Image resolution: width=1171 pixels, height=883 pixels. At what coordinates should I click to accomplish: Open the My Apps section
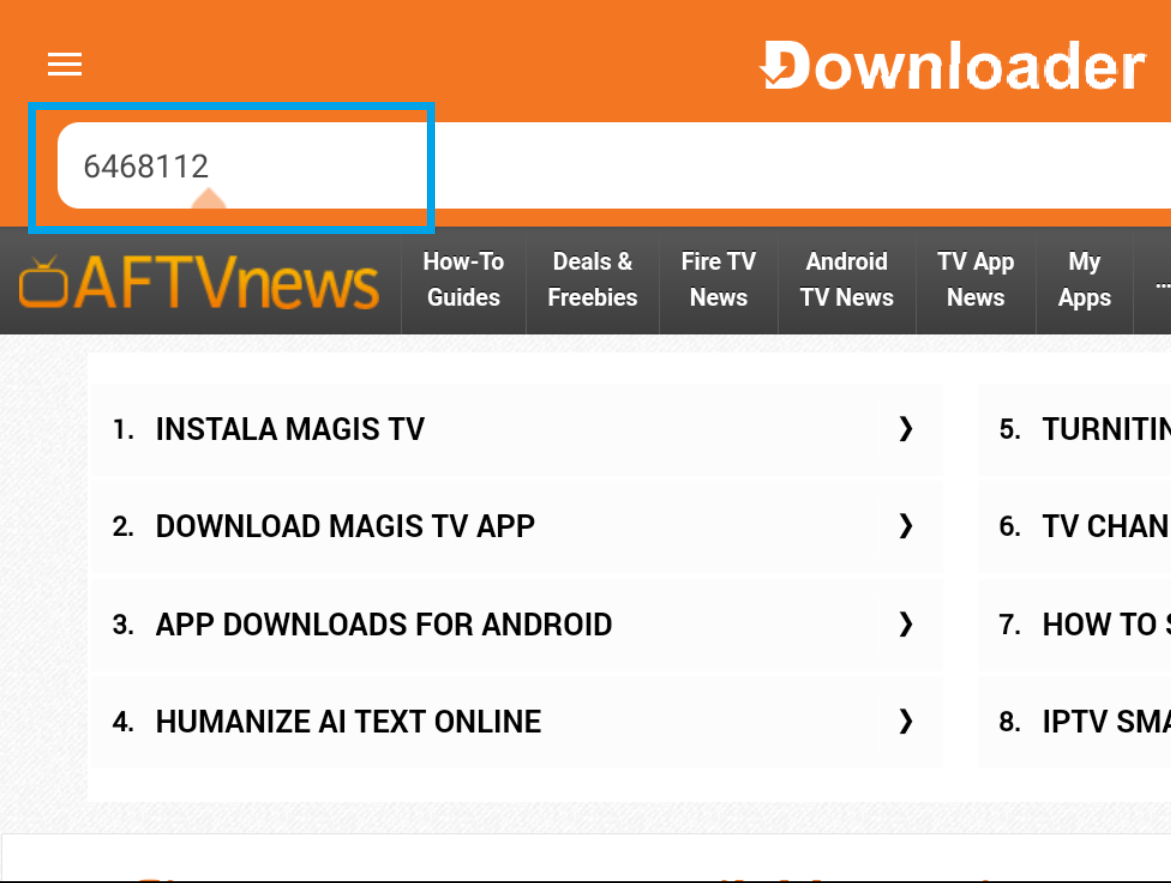pyautogui.click(x=1084, y=281)
